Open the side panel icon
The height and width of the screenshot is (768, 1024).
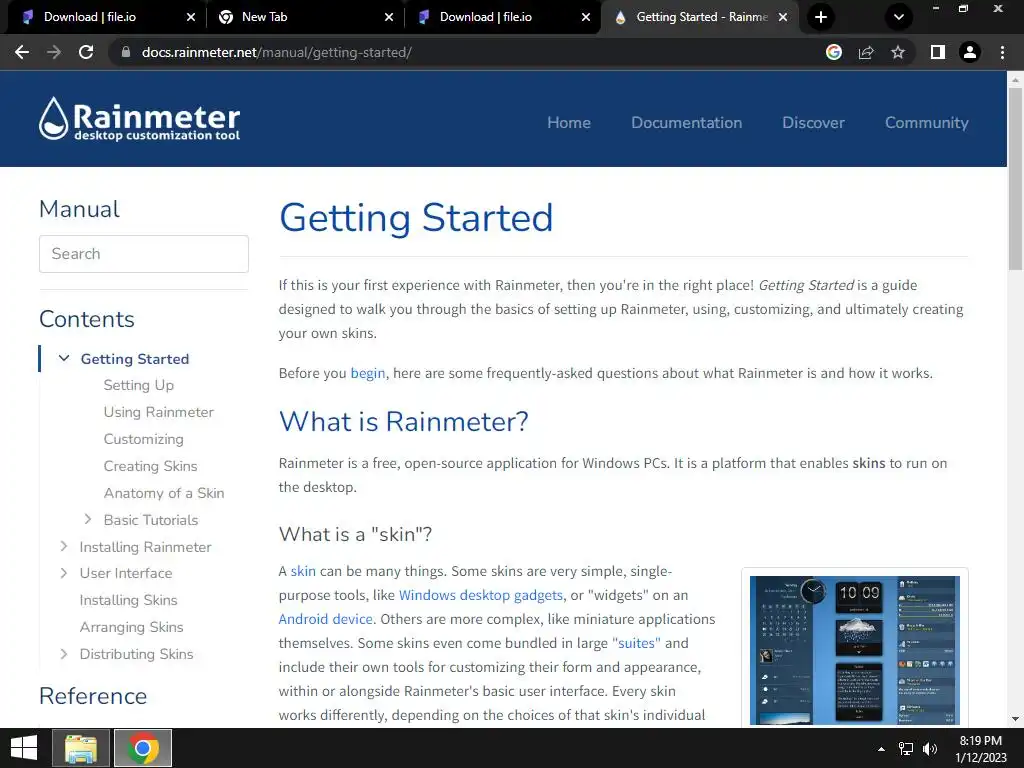click(x=938, y=52)
